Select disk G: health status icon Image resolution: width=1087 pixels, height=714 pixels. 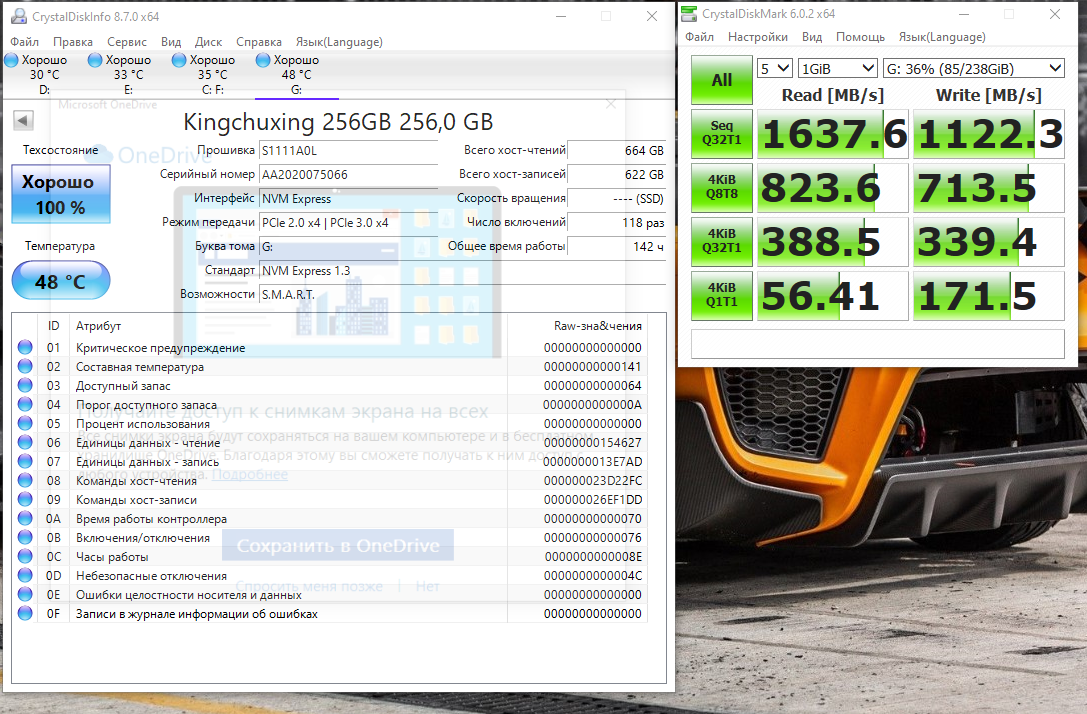(263, 60)
